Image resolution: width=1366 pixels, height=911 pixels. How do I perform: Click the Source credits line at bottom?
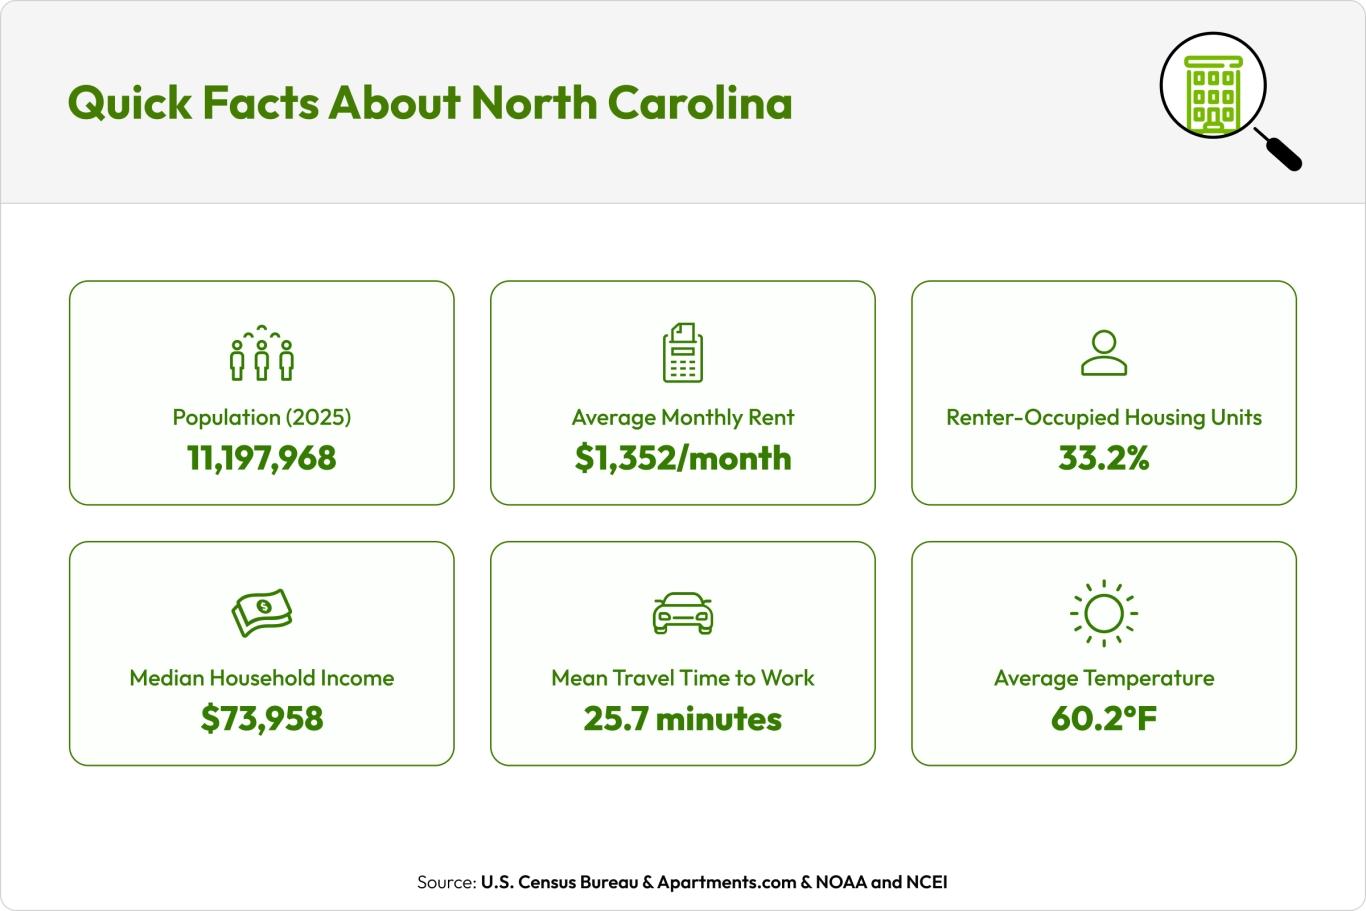point(682,882)
